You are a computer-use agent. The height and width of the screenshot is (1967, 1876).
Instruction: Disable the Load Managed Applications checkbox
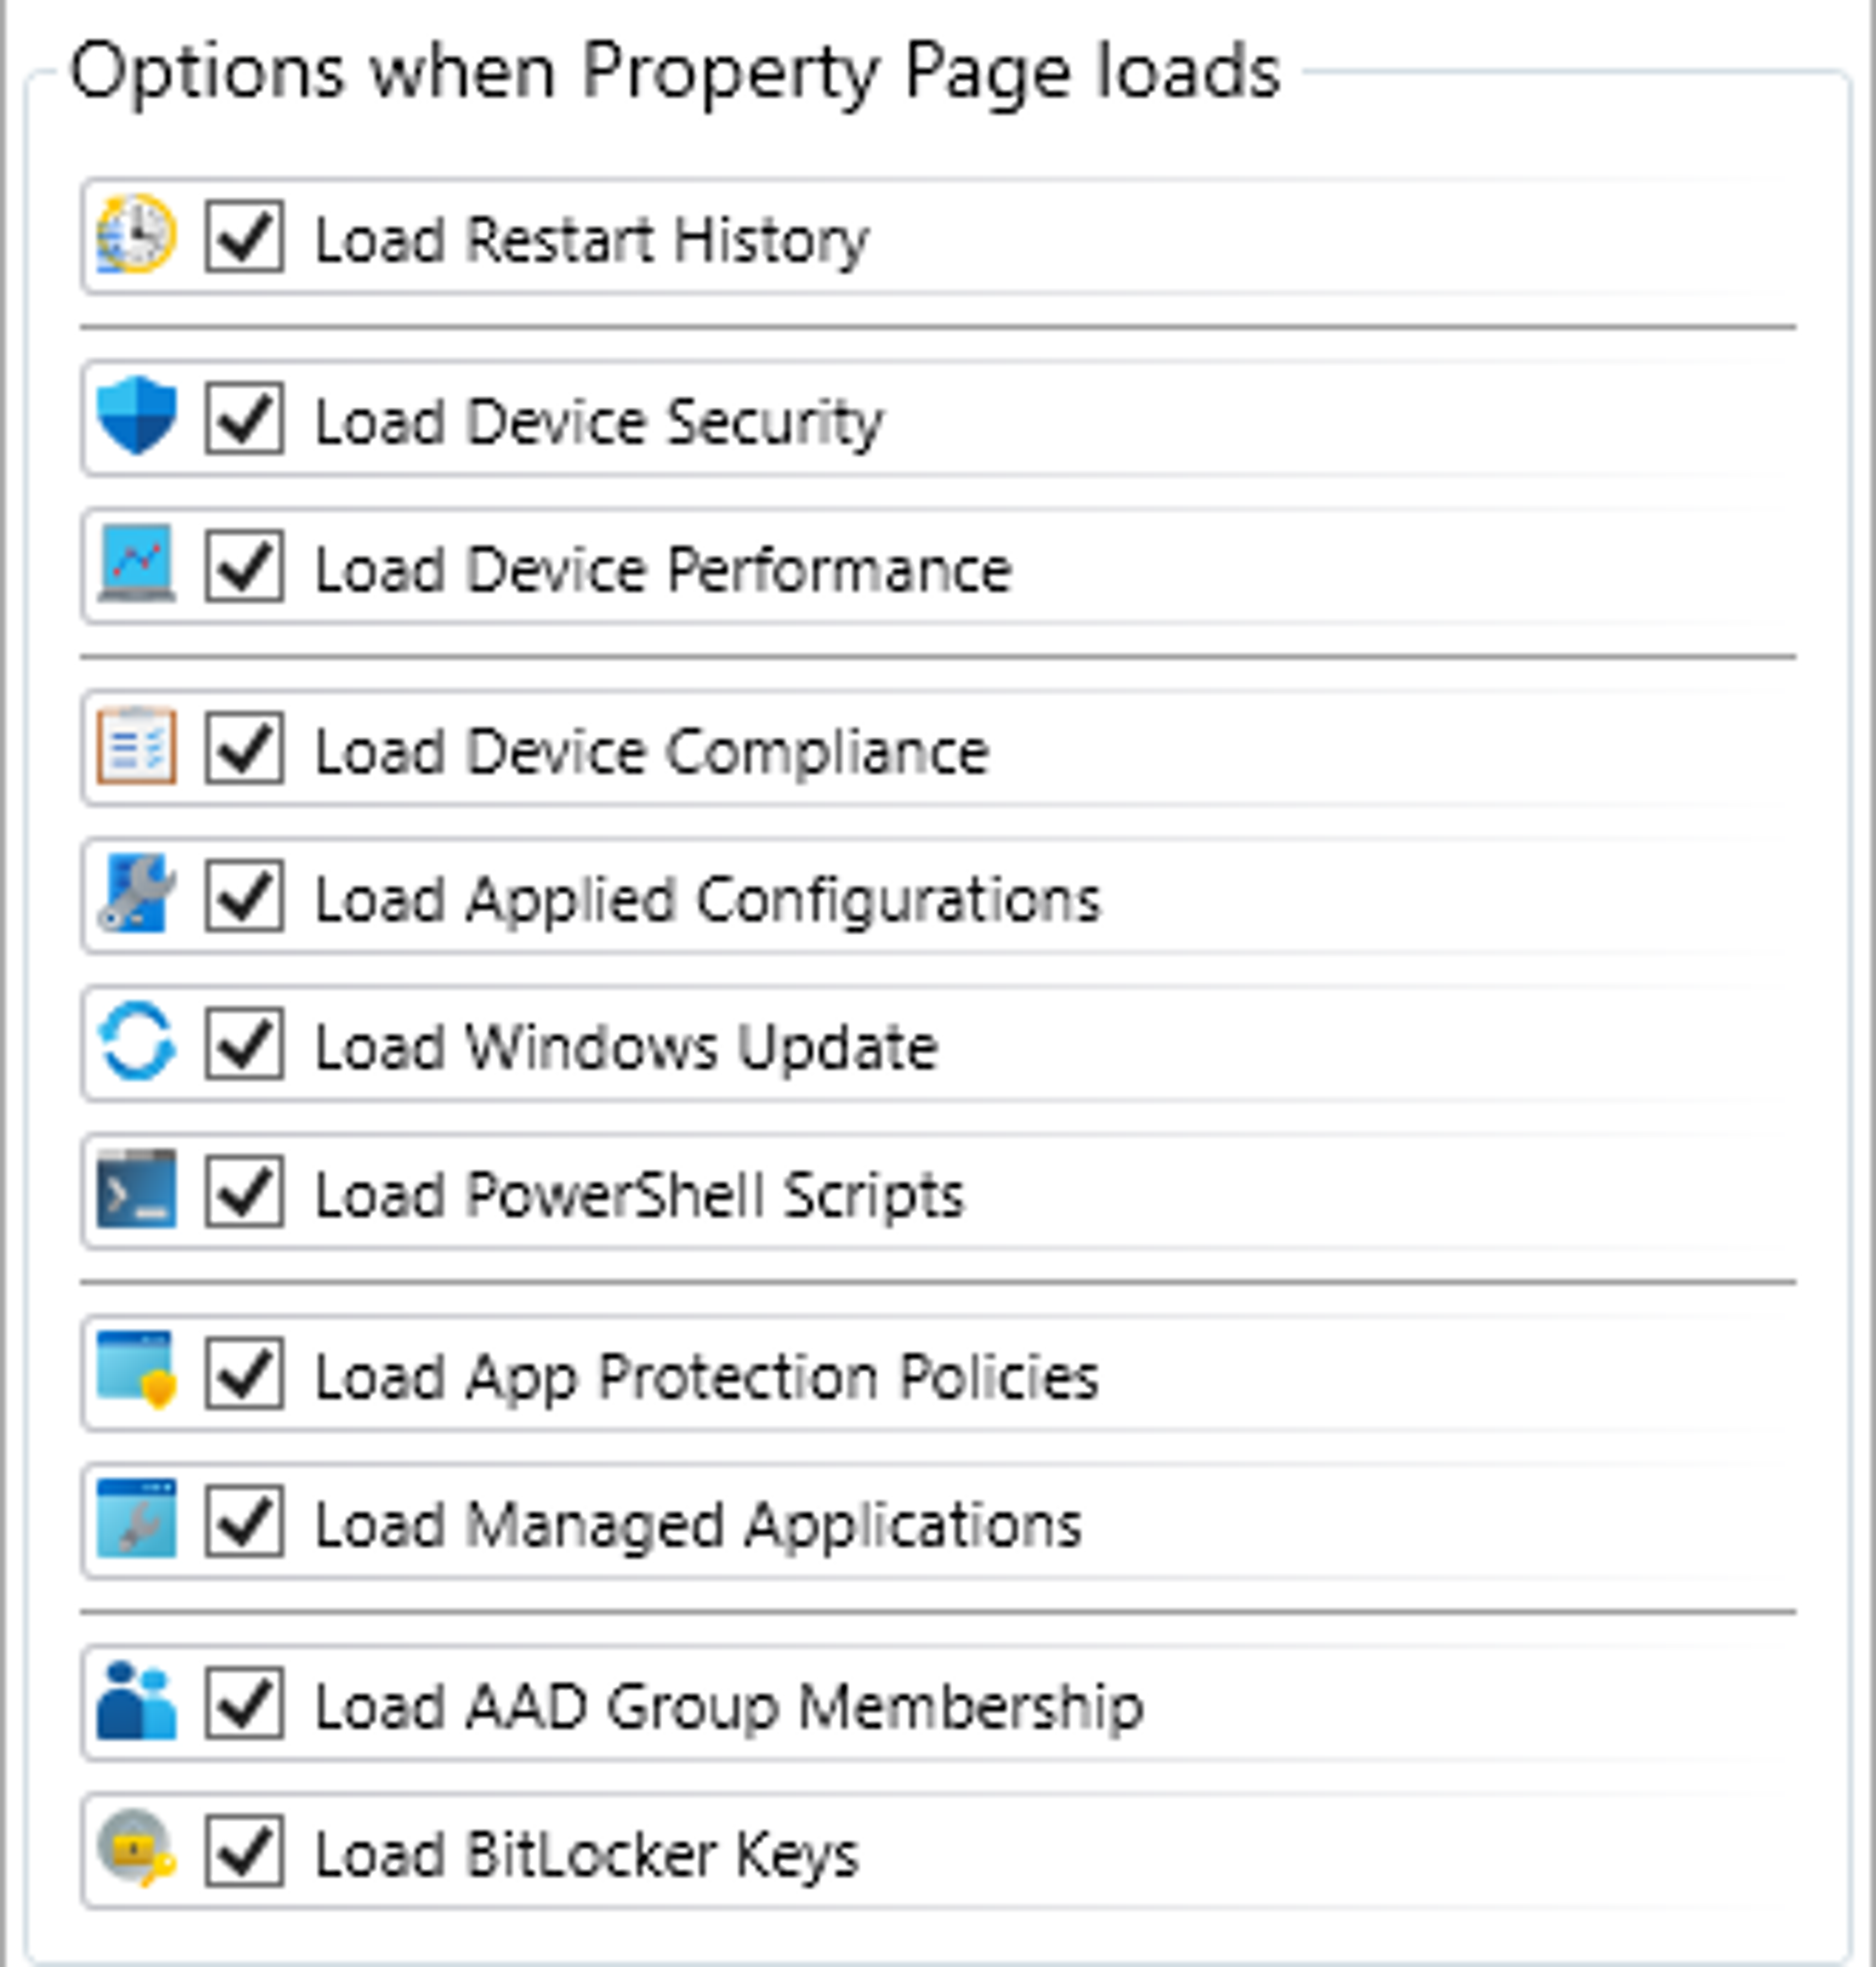(x=244, y=1521)
